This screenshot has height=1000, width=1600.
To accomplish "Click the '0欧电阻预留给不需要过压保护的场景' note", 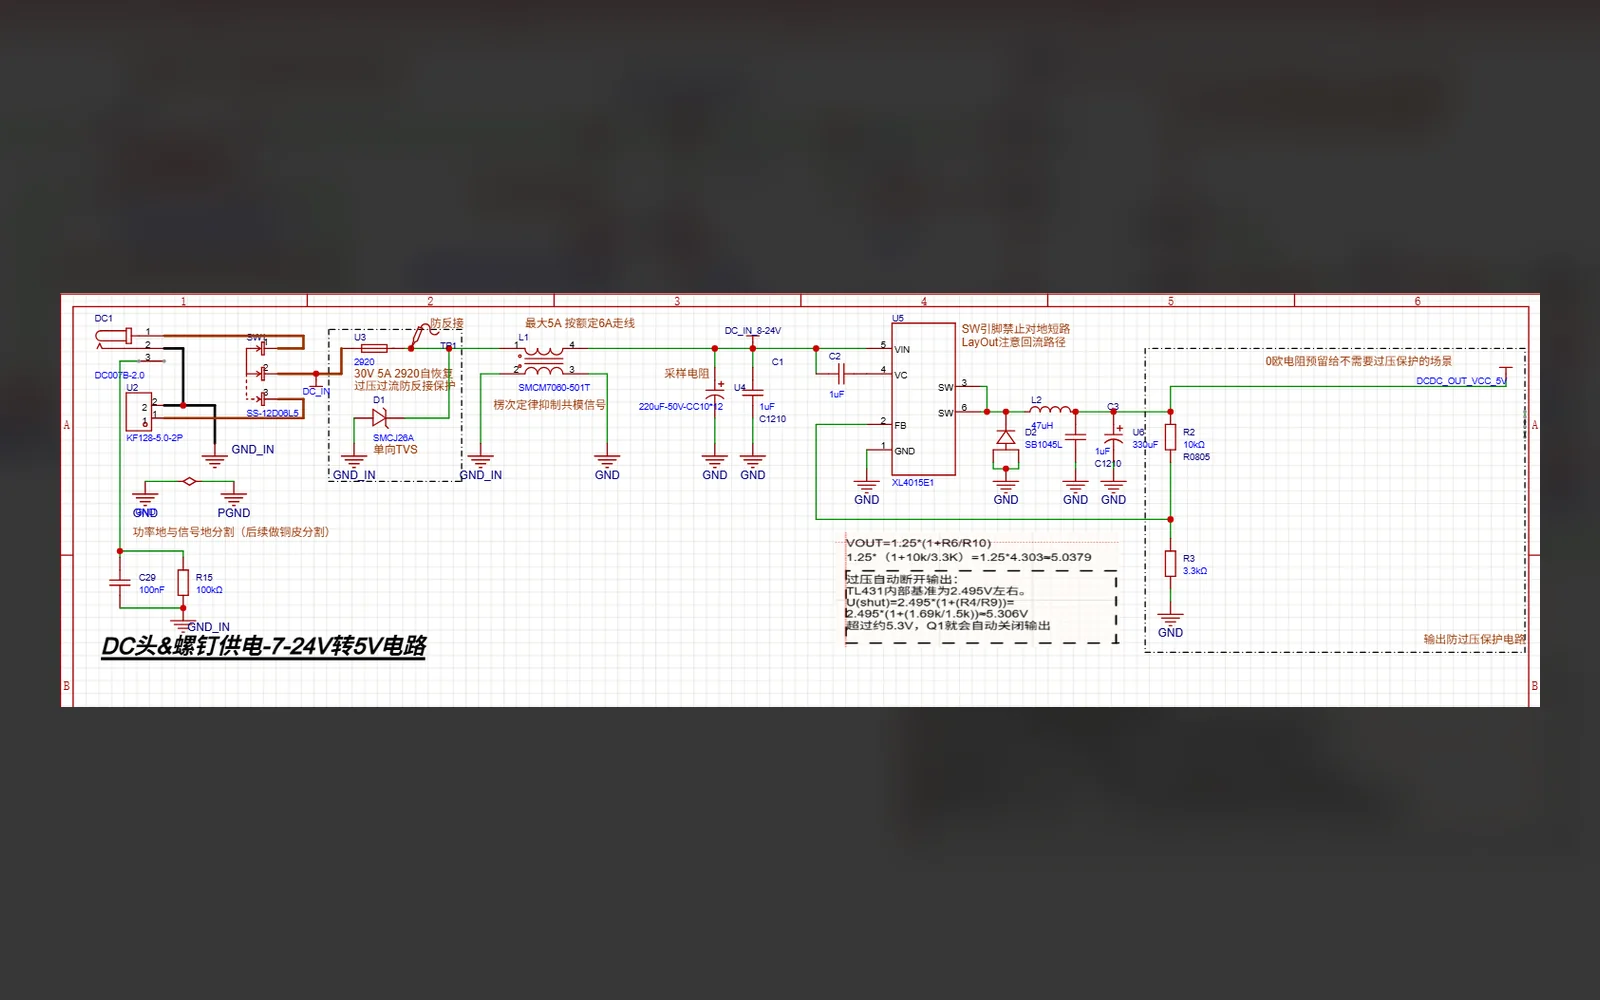I will (1359, 361).
